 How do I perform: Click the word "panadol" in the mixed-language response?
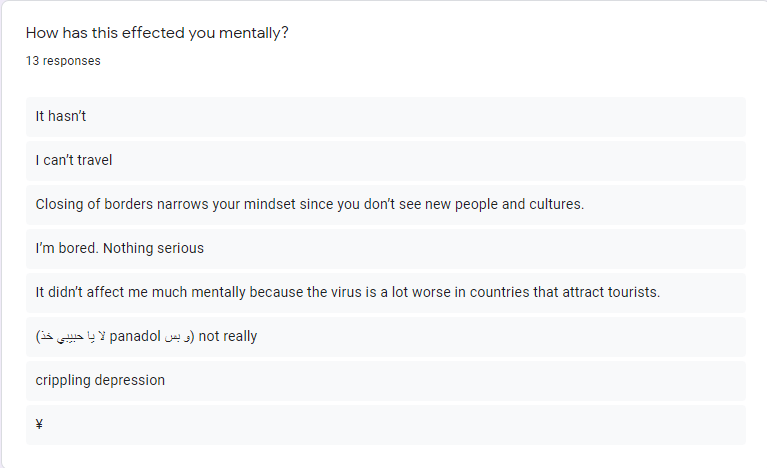(x=135, y=336)
